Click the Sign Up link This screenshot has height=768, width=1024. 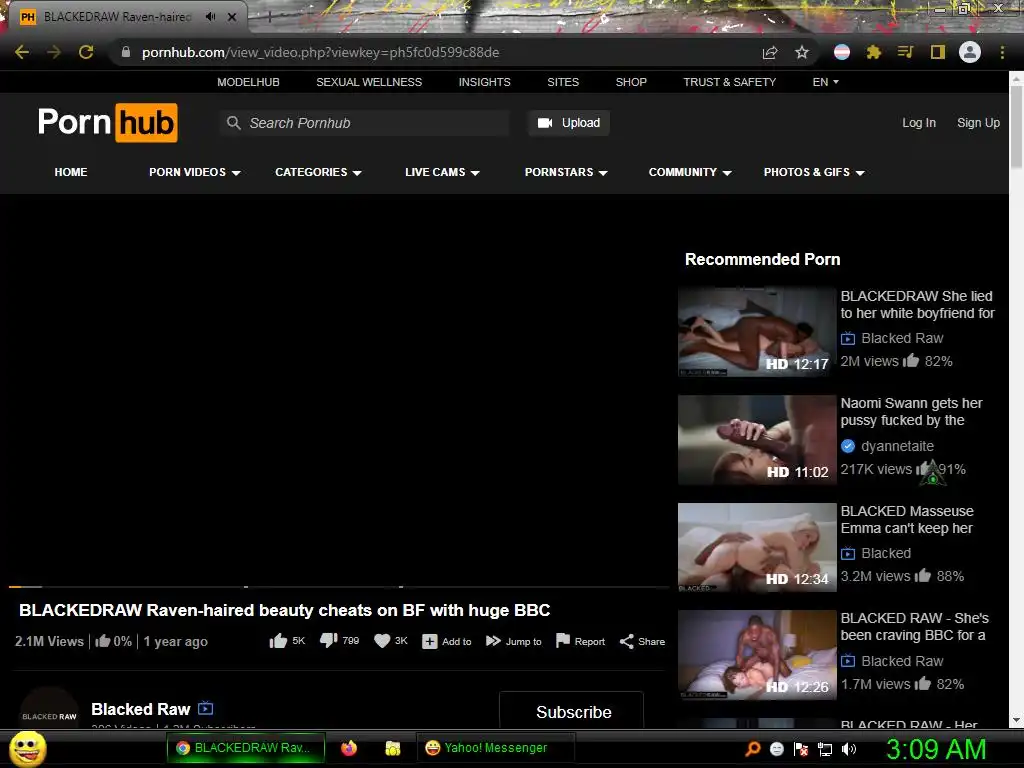click(x=978, y=123)
